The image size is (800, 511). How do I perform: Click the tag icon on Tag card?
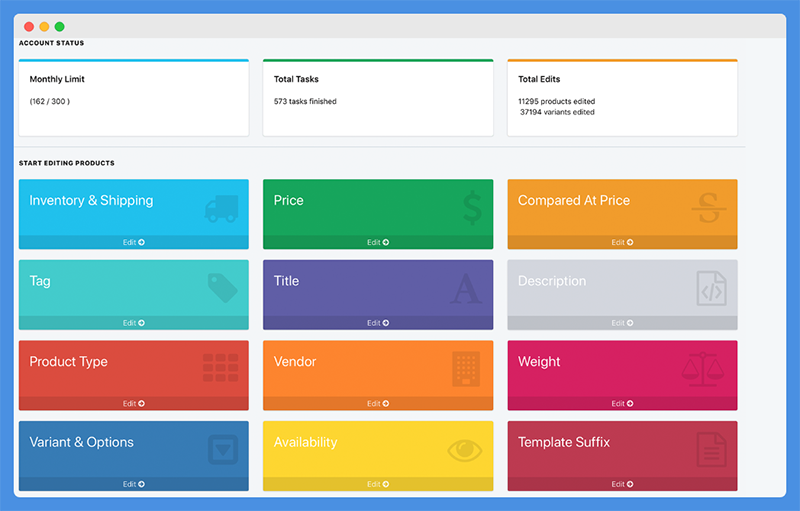[x=223, y=288]
